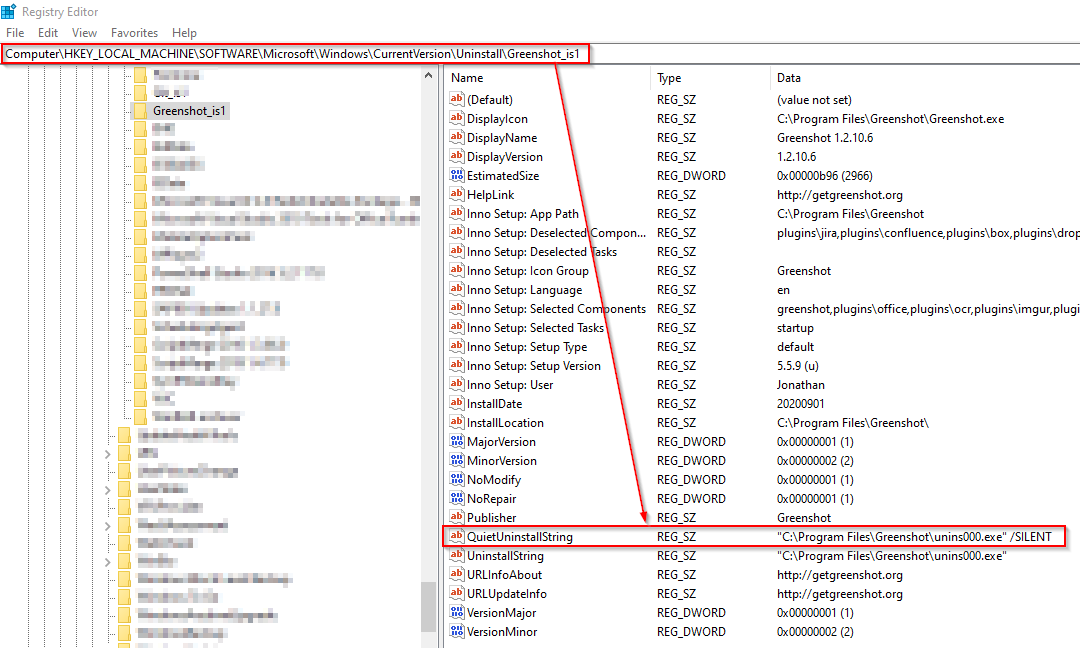Select the Greenshot_is1 key label in tree
The height and width of the screenshot is (648, 1080).
pyautogui.click(x=189, y=111)
